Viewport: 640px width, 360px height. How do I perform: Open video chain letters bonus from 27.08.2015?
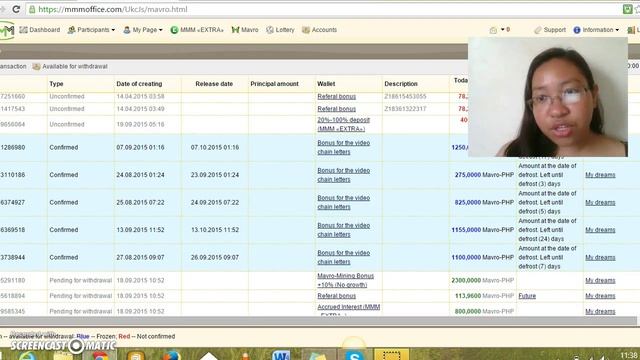point(343,257)
